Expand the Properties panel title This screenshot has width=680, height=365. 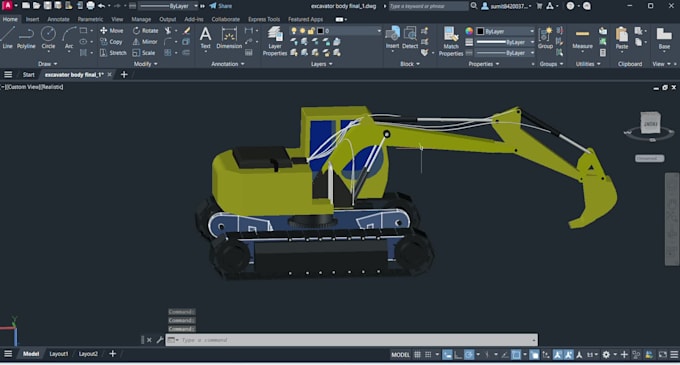(484, 64)
